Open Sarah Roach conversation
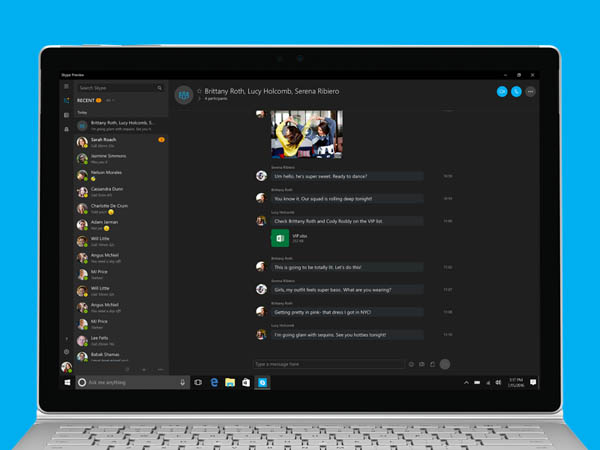Image resolution: width=600 pixels, height=450 pixels. pyautogui.click(x=121, y=142)
